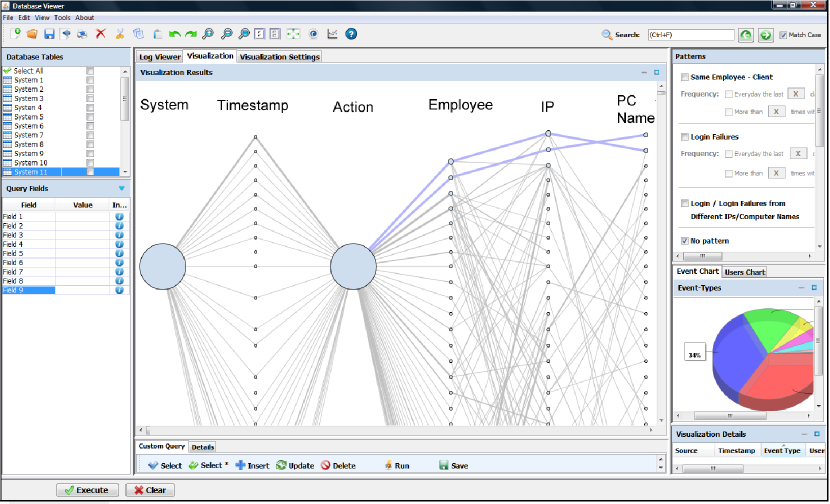Open the line chart toolbar icon
The height and width of the screenshot is (504, 830).
[332, 34]
